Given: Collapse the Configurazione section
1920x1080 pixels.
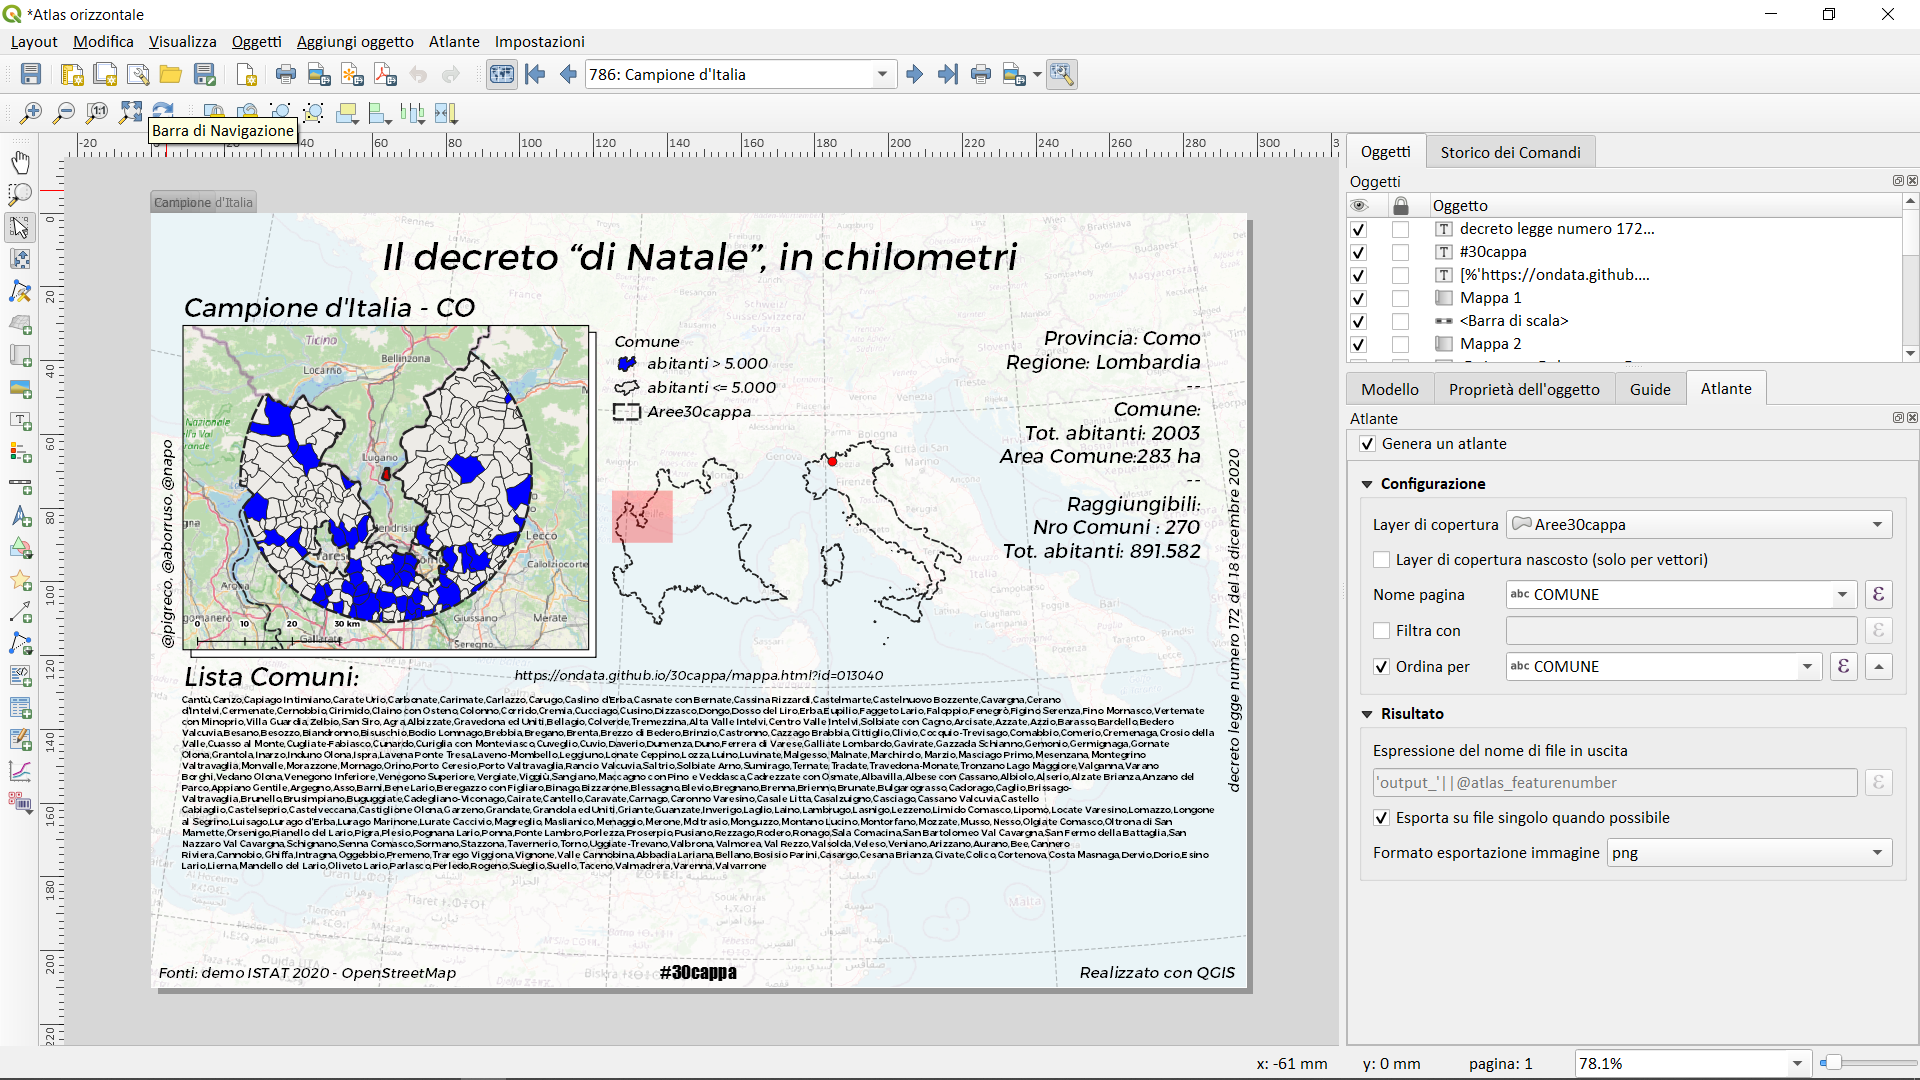Looking at the screenshot, I should [x=1367, y=484].
